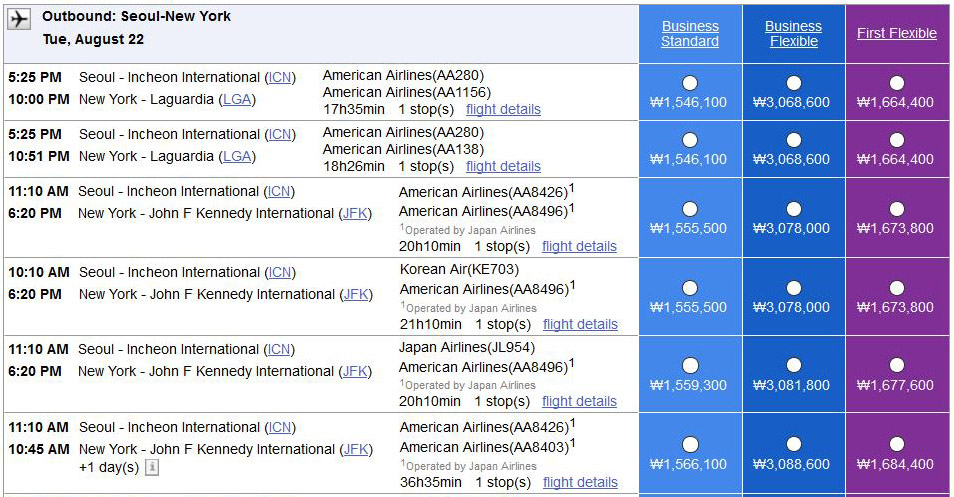Select Business Standard fare for AA1156 flight
The image size is (954, 497).
[x=690, y=83]
